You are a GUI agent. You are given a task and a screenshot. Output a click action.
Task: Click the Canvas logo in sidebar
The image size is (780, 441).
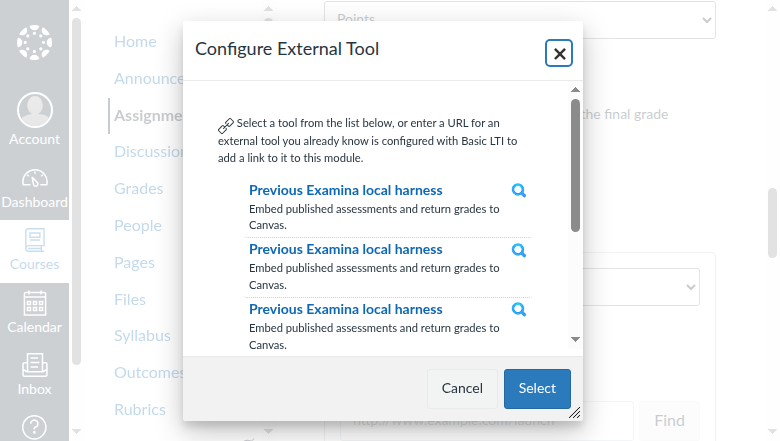click(34, 43)
